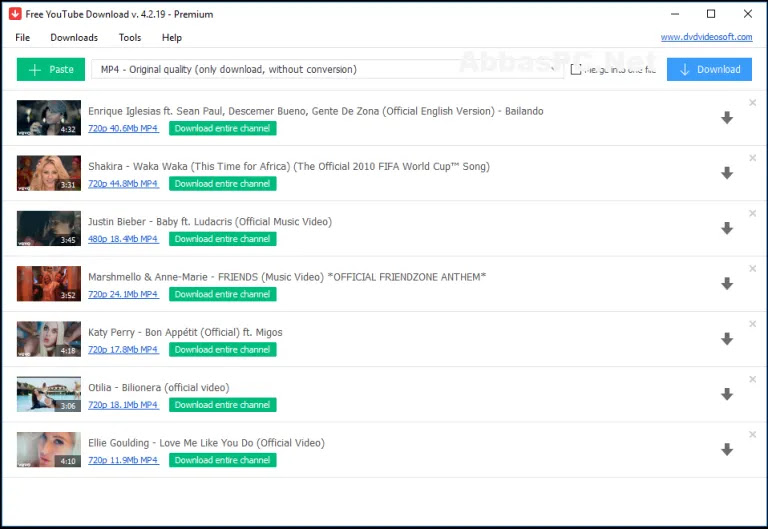
Task: Select the title 'Justin Bieber - Baby ft. Ludacris'
Action: click(x=210, y=222)
